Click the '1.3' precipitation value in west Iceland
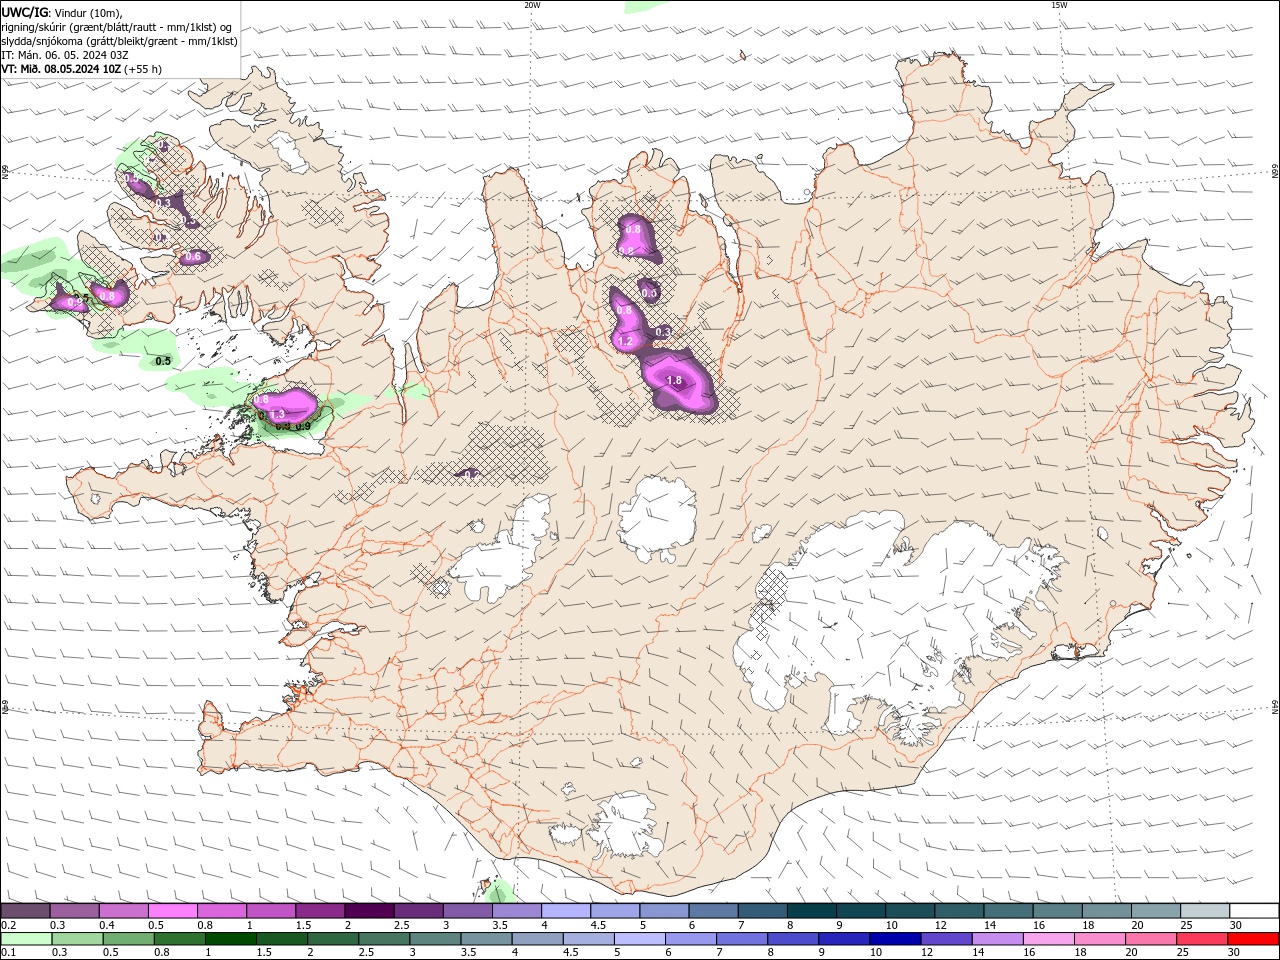 pyautogui.click(x=277, y=414)
